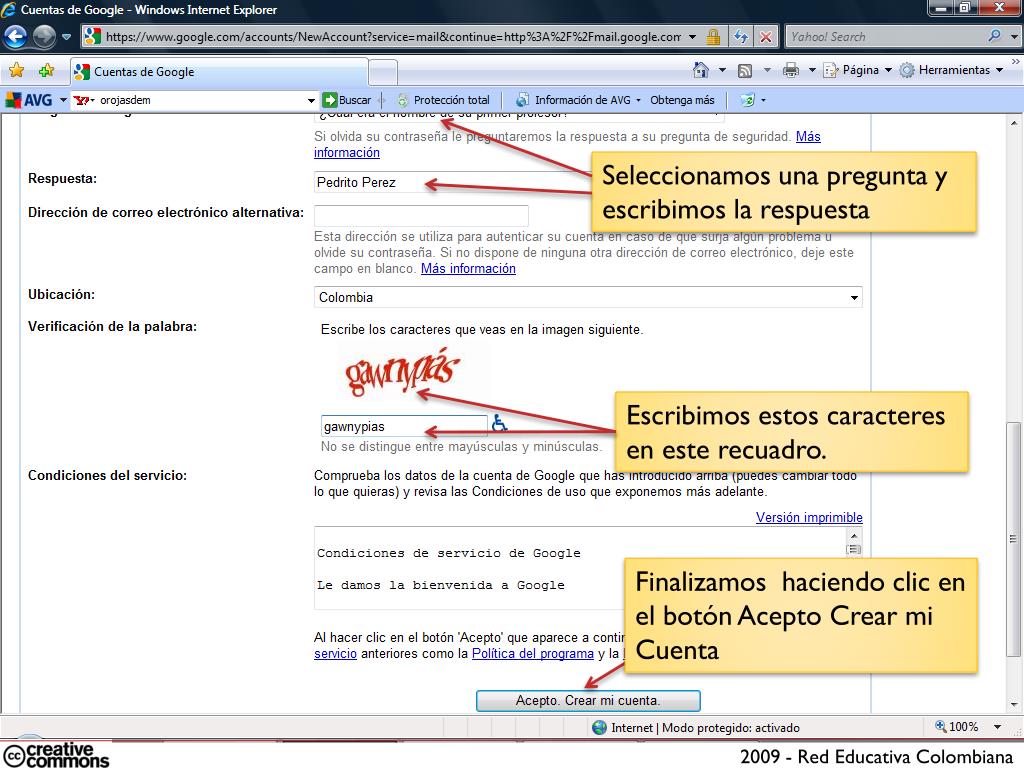Screen dimensions: 1024x768
Task: Click the Home icon in command bar
Action: pyautogui.click(x=701, y=70)
